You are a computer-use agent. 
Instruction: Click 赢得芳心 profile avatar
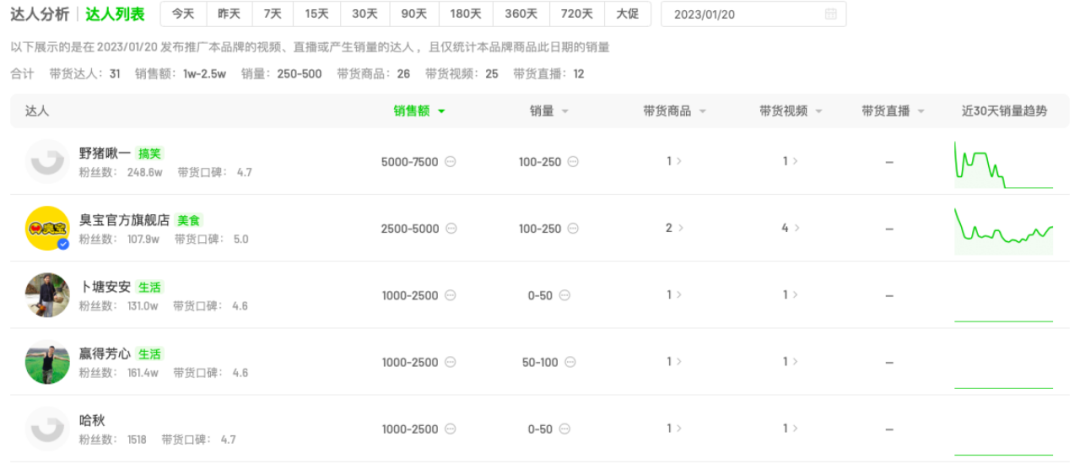[47, 362]
